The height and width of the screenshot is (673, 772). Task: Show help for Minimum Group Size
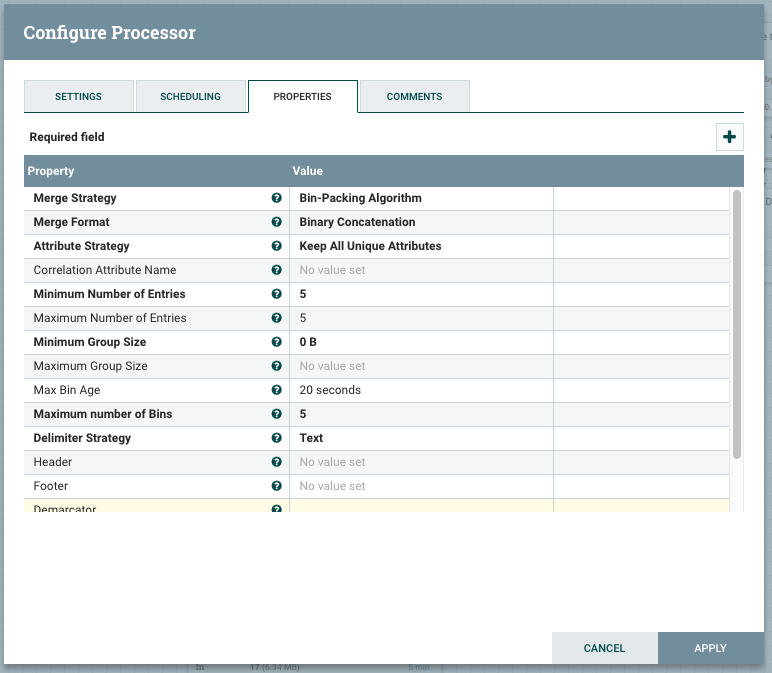coord(276,342)
